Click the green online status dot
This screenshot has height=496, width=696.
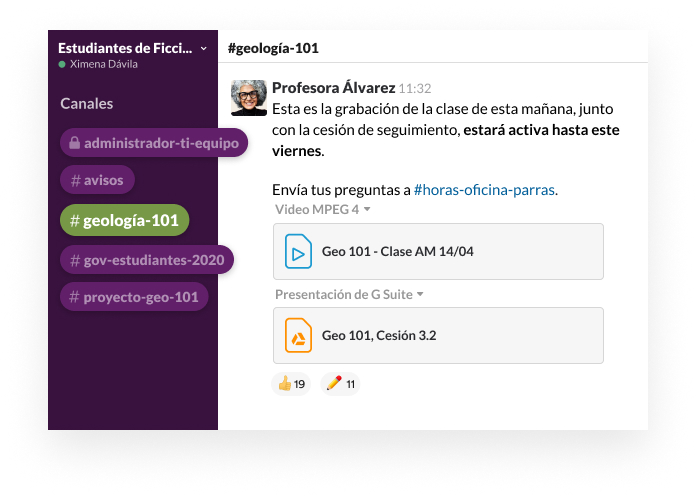(x=62, y=64)
